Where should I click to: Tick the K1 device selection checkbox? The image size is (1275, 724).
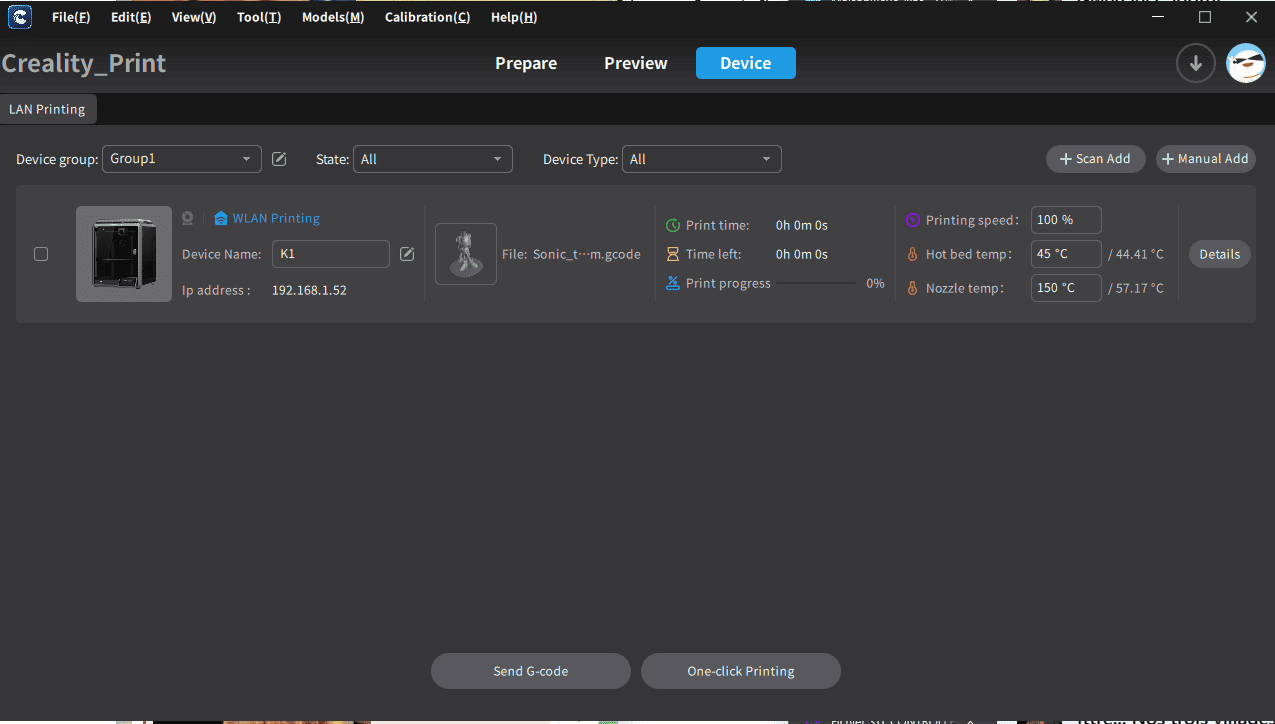point(41,254)
